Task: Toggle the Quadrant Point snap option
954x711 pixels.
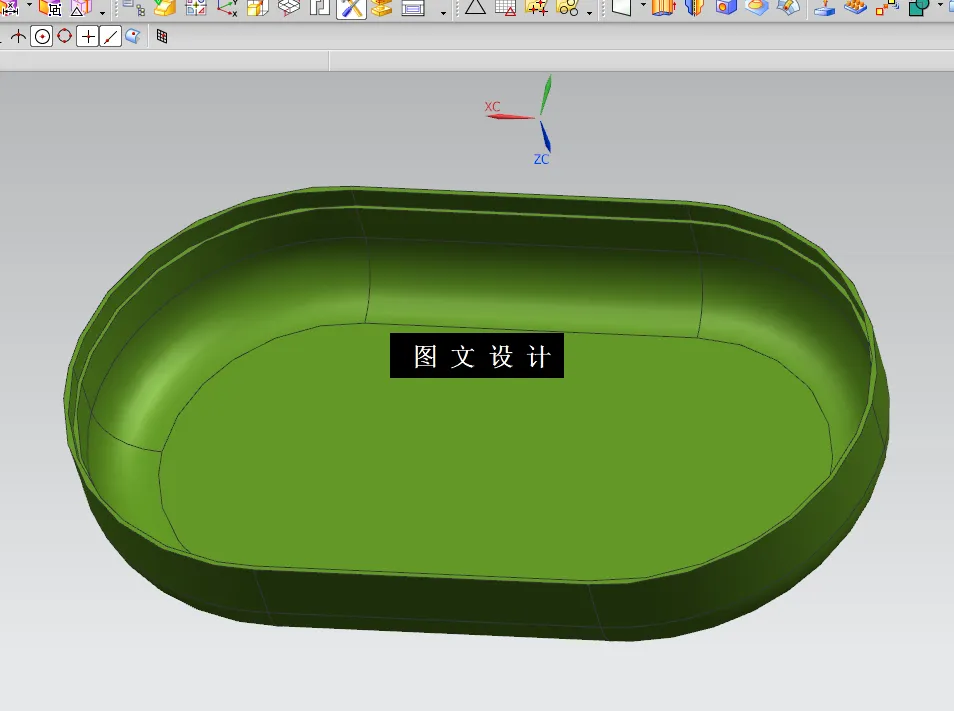Action: tap(65, 35)
